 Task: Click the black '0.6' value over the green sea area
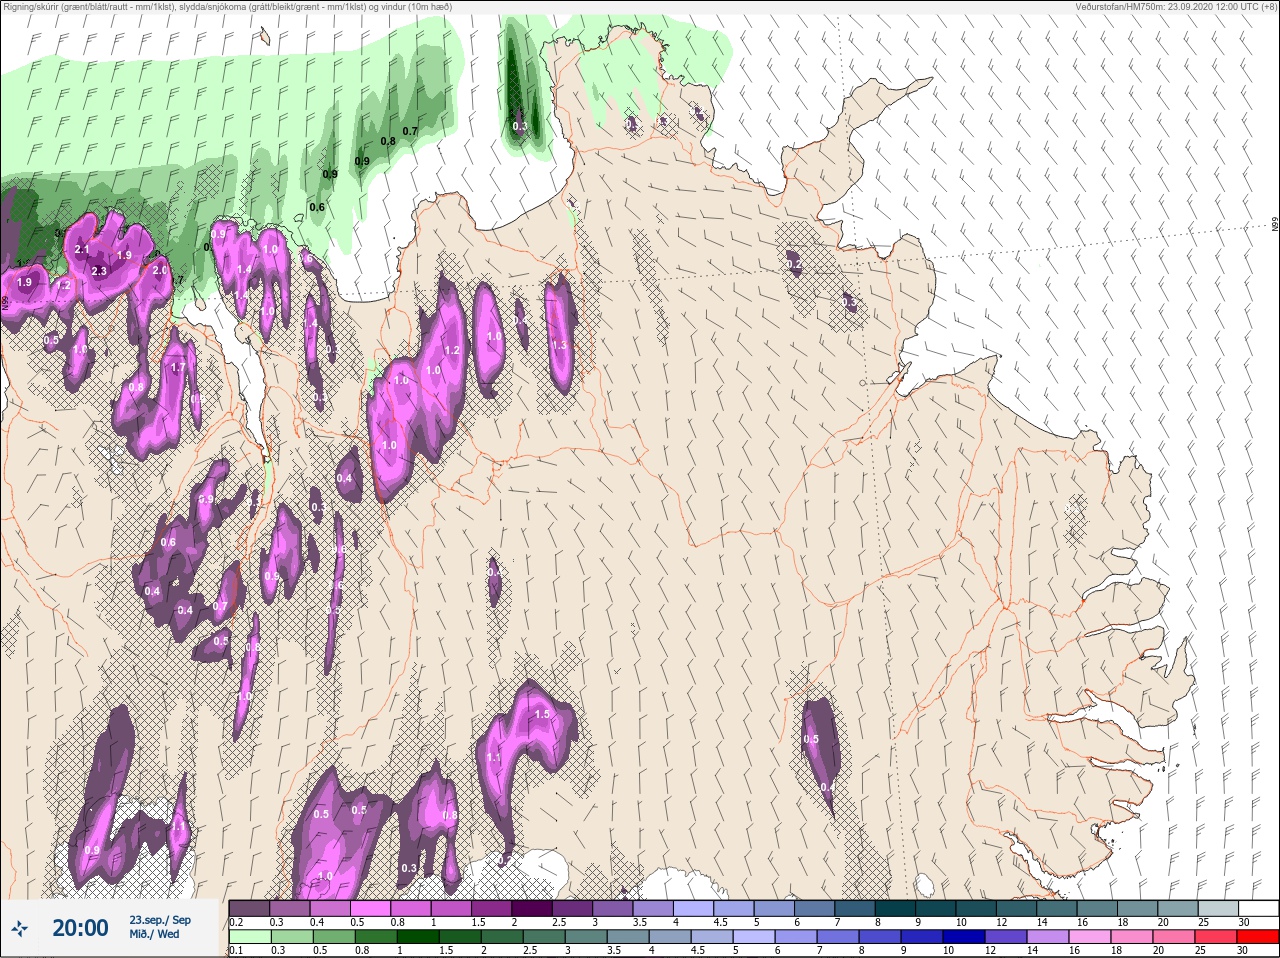coord(317,207)
